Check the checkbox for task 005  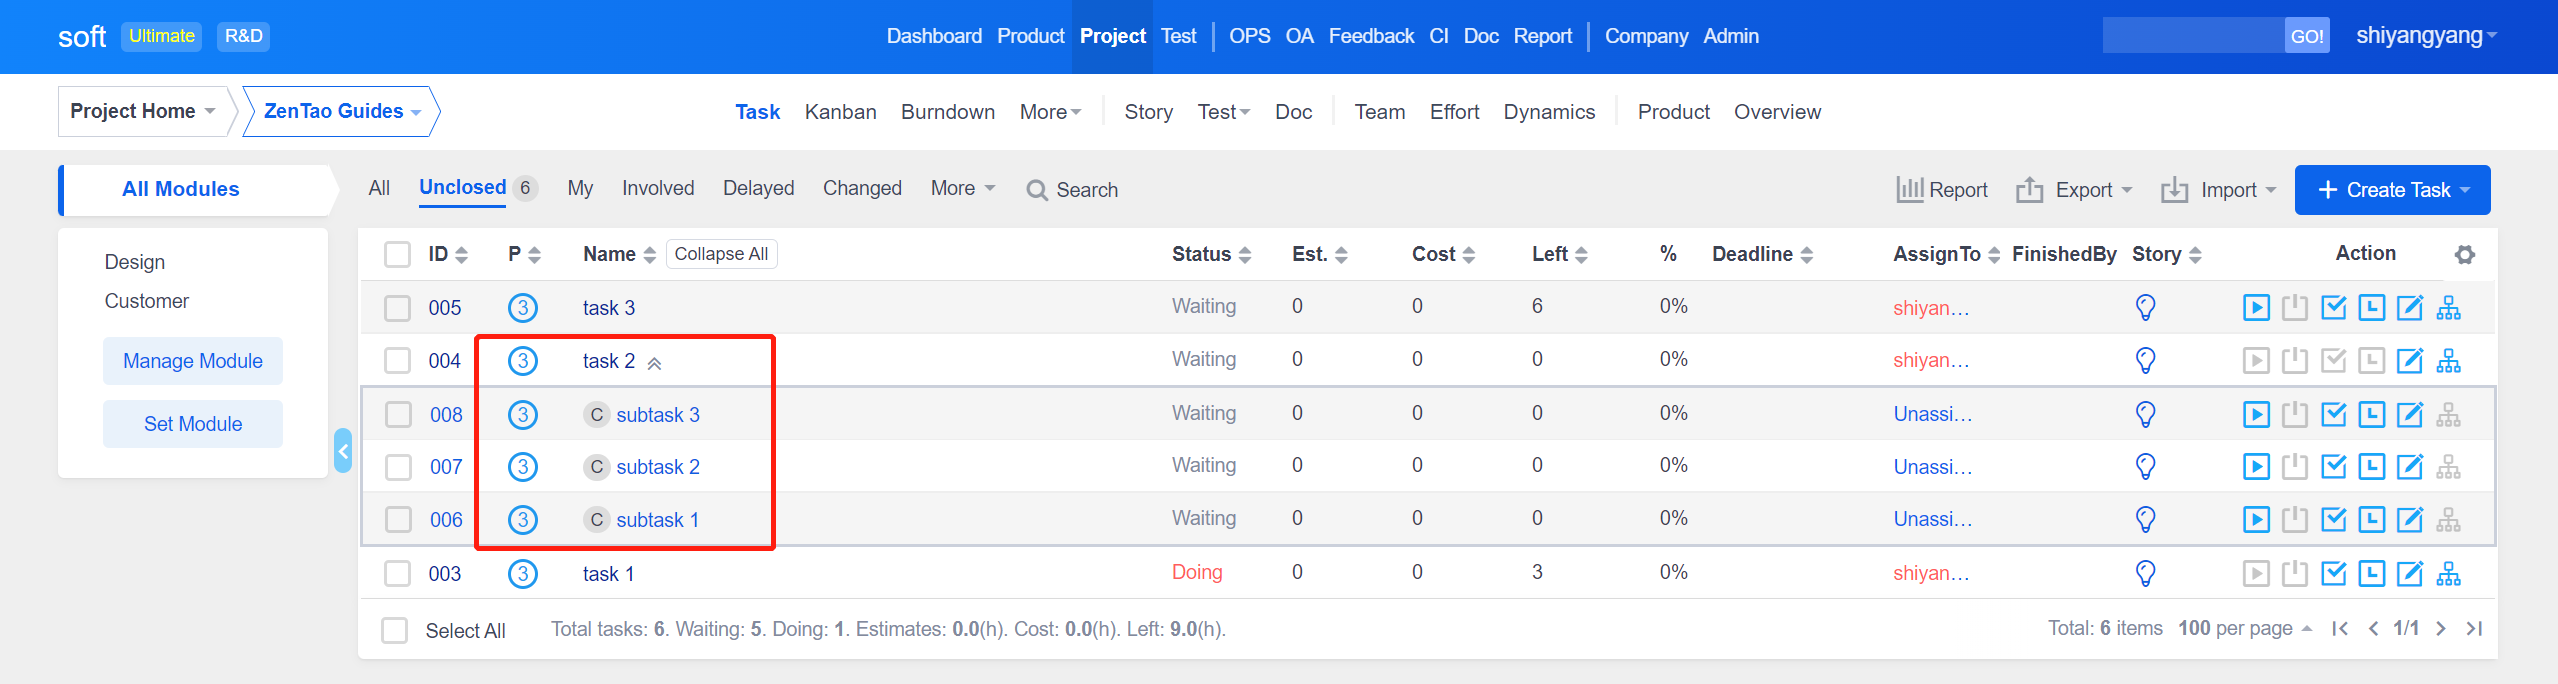coord(398,308)
